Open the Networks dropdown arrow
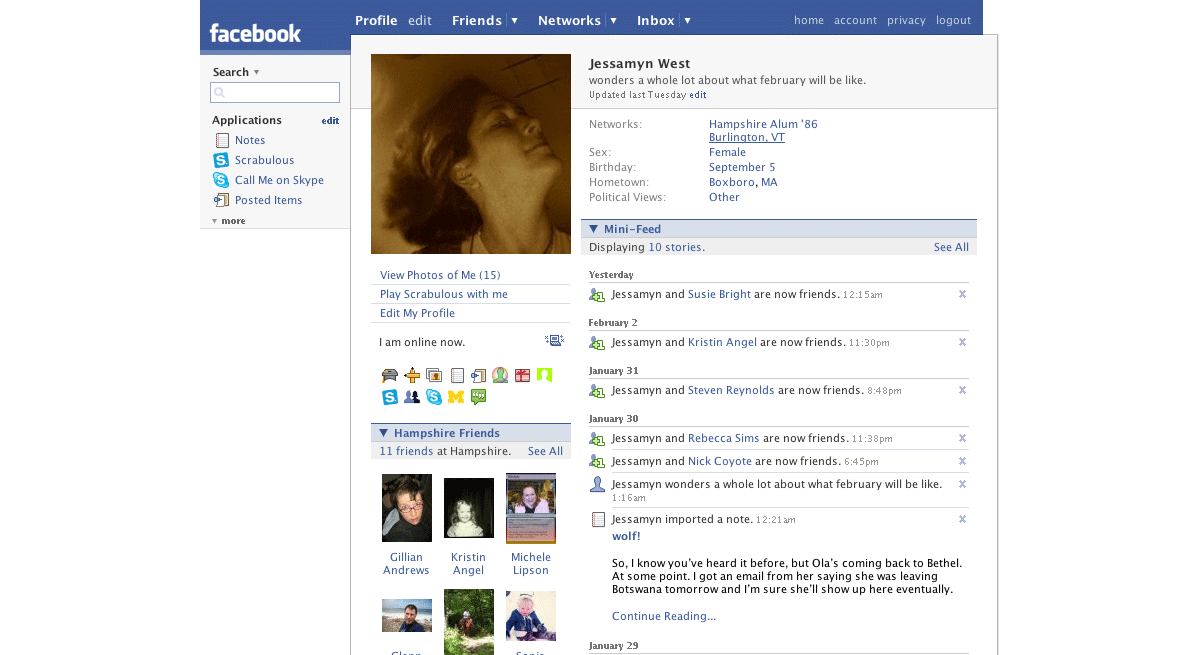Screen dimensions: 1199x655 (x=613, y=21)
